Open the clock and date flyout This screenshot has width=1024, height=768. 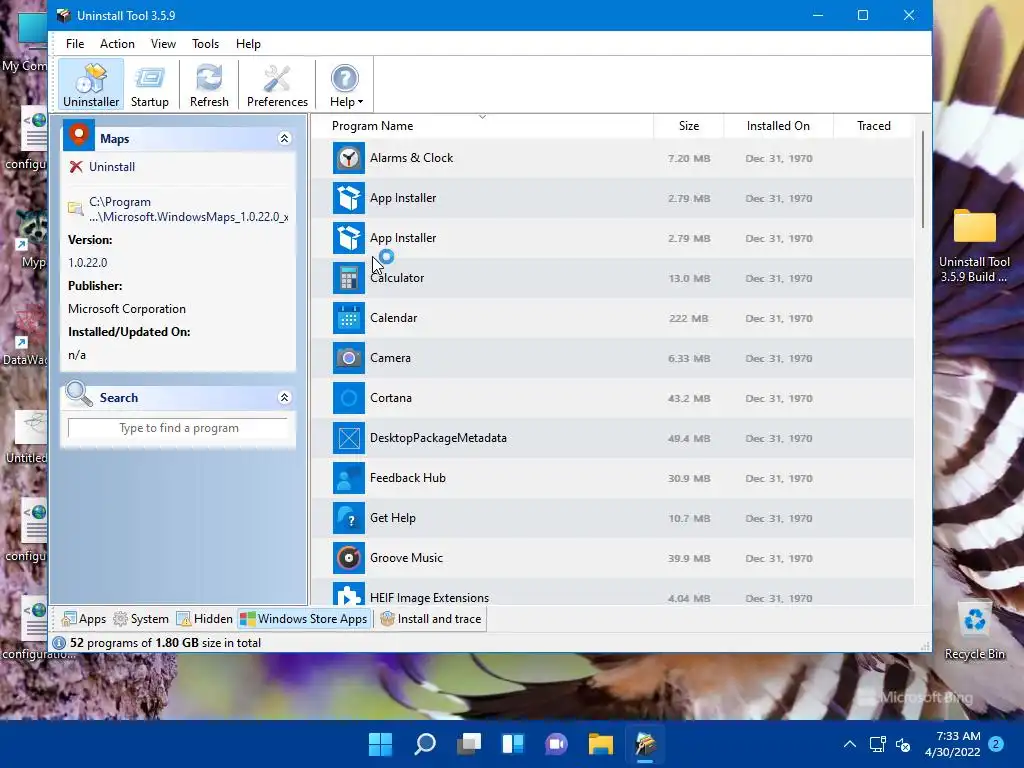click(952, 744)
